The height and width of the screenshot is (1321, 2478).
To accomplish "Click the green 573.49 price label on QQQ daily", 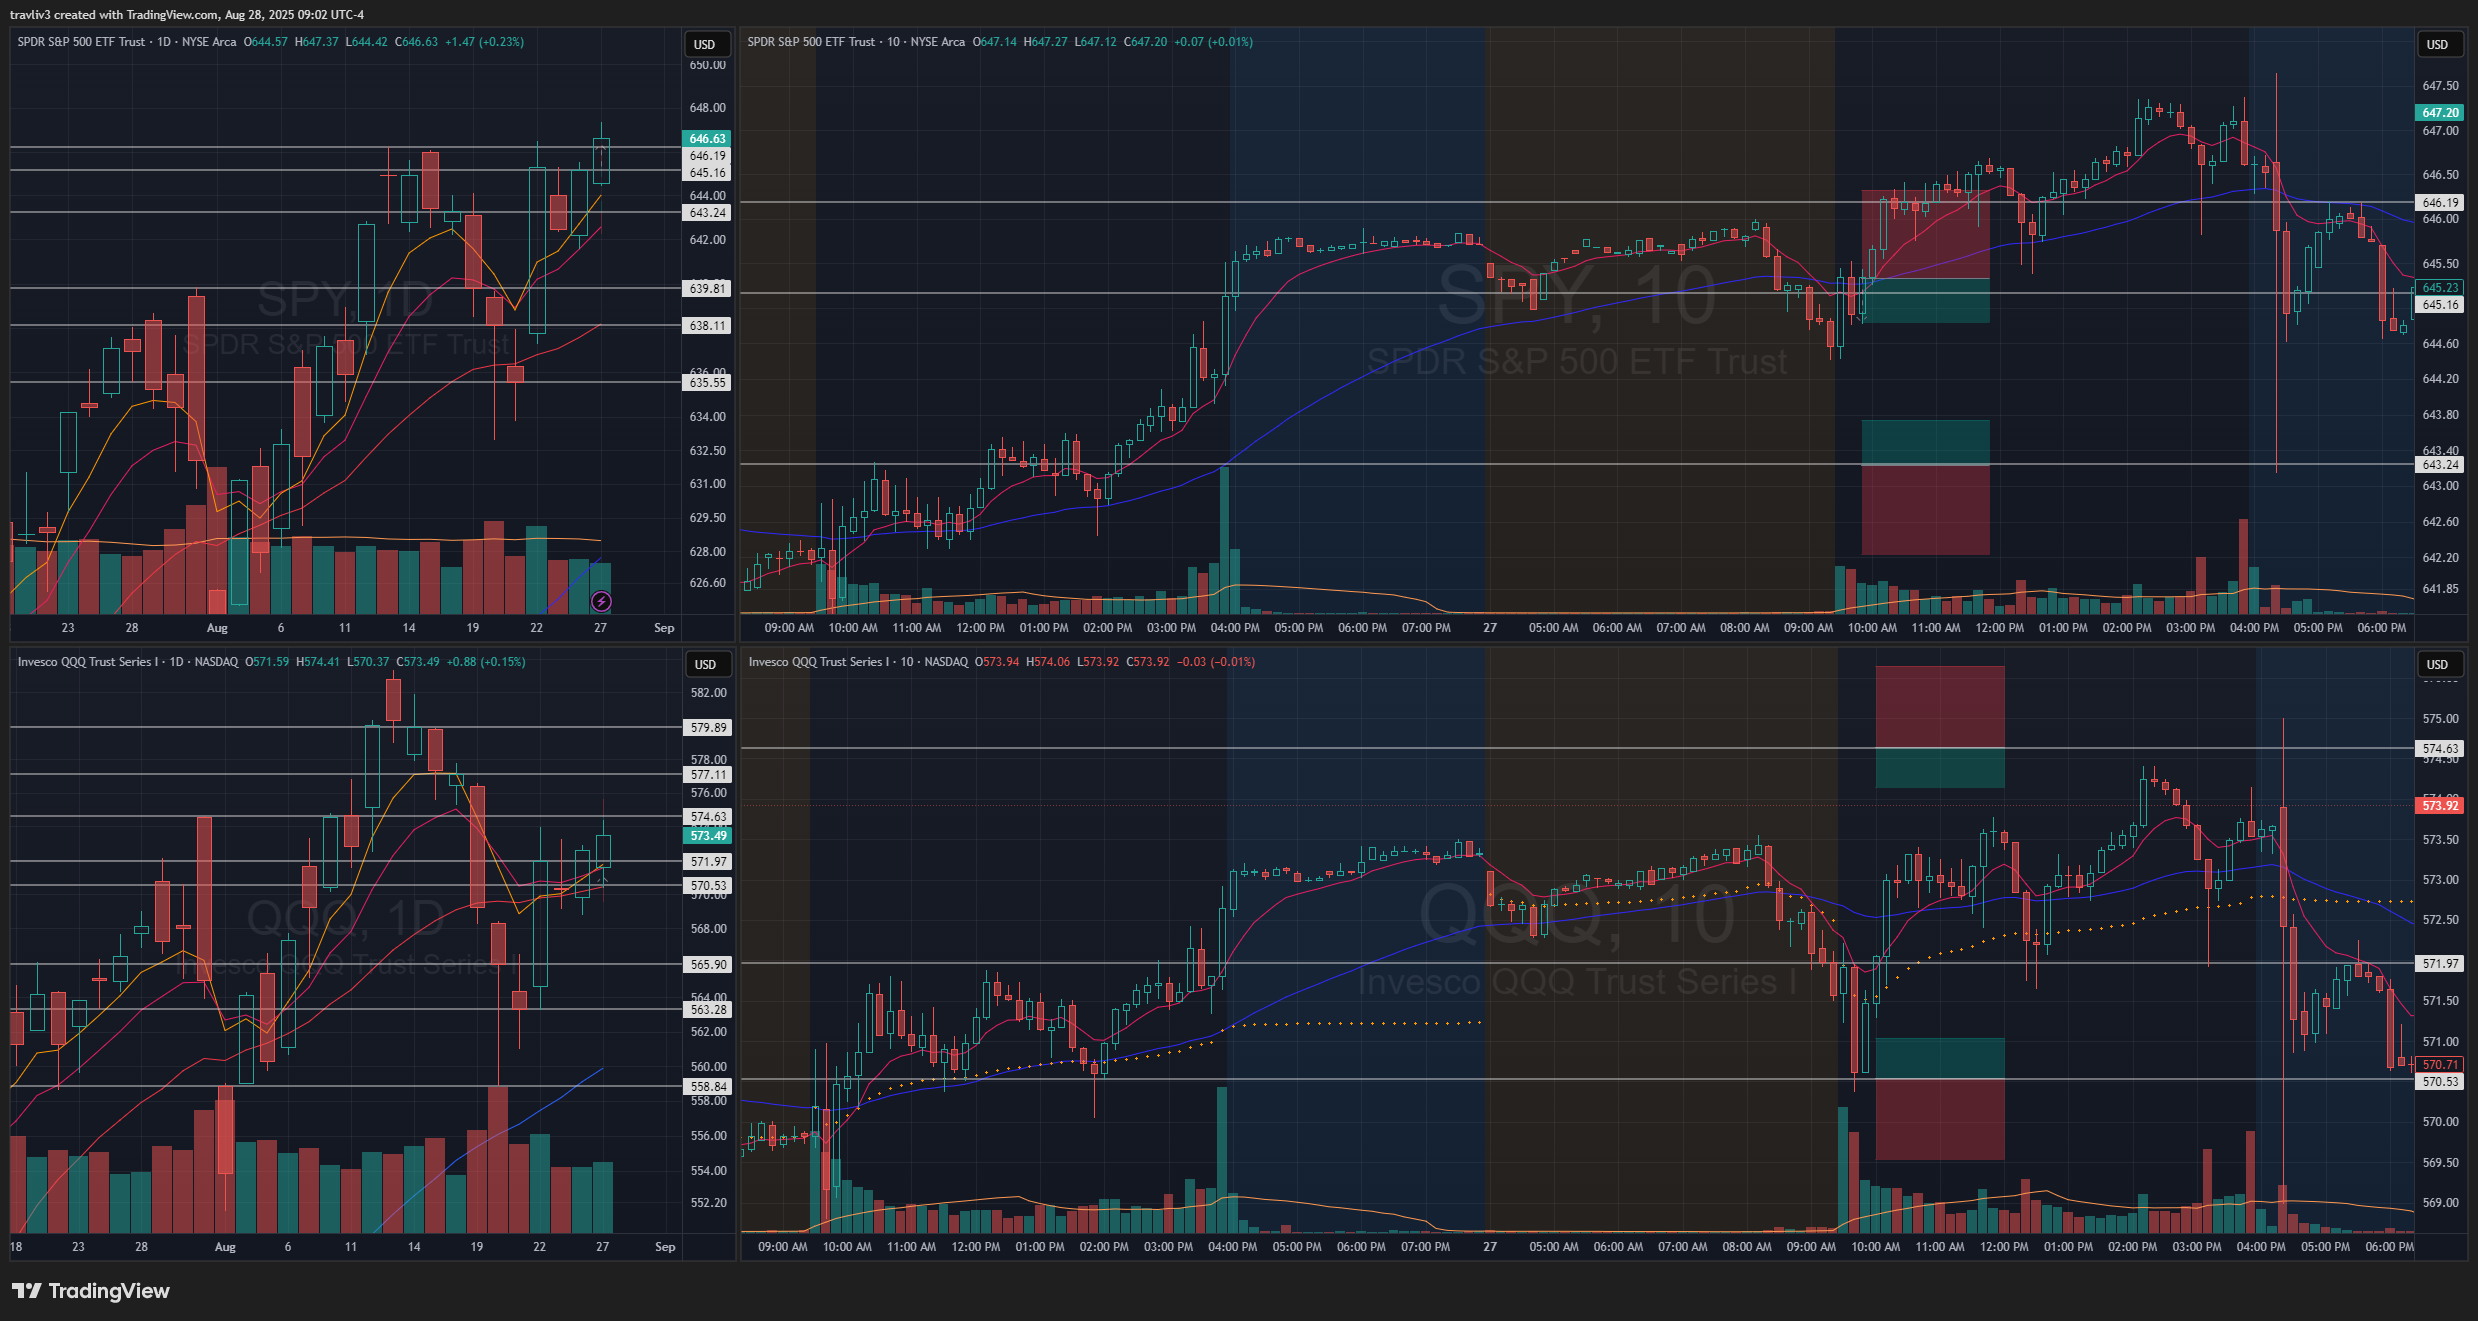I will (x=708, y=836).
